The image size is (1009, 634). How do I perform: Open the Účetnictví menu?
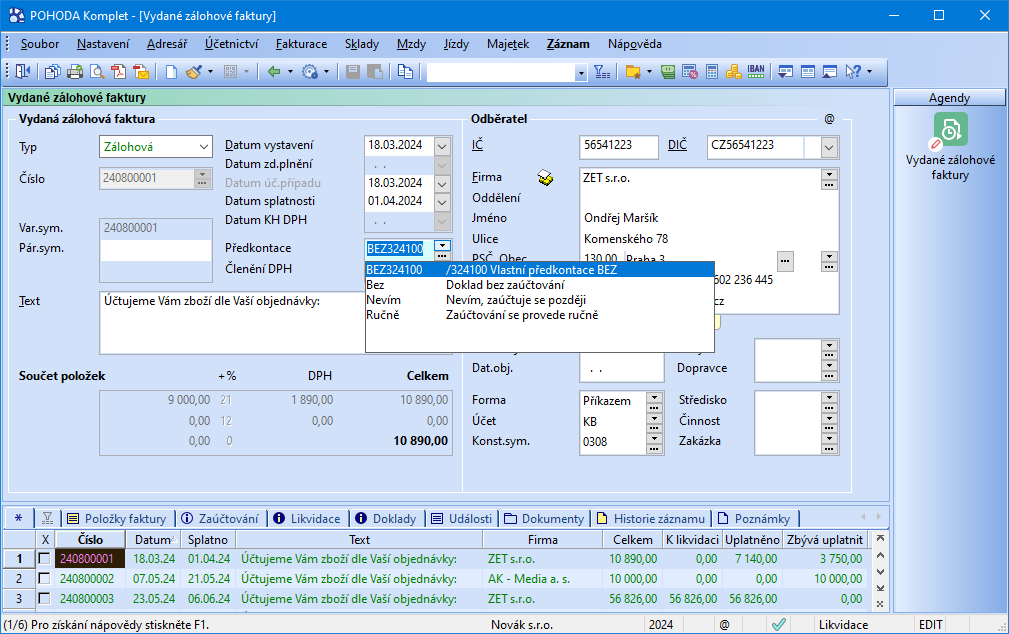pyautogui.click(x=232, y=44)
